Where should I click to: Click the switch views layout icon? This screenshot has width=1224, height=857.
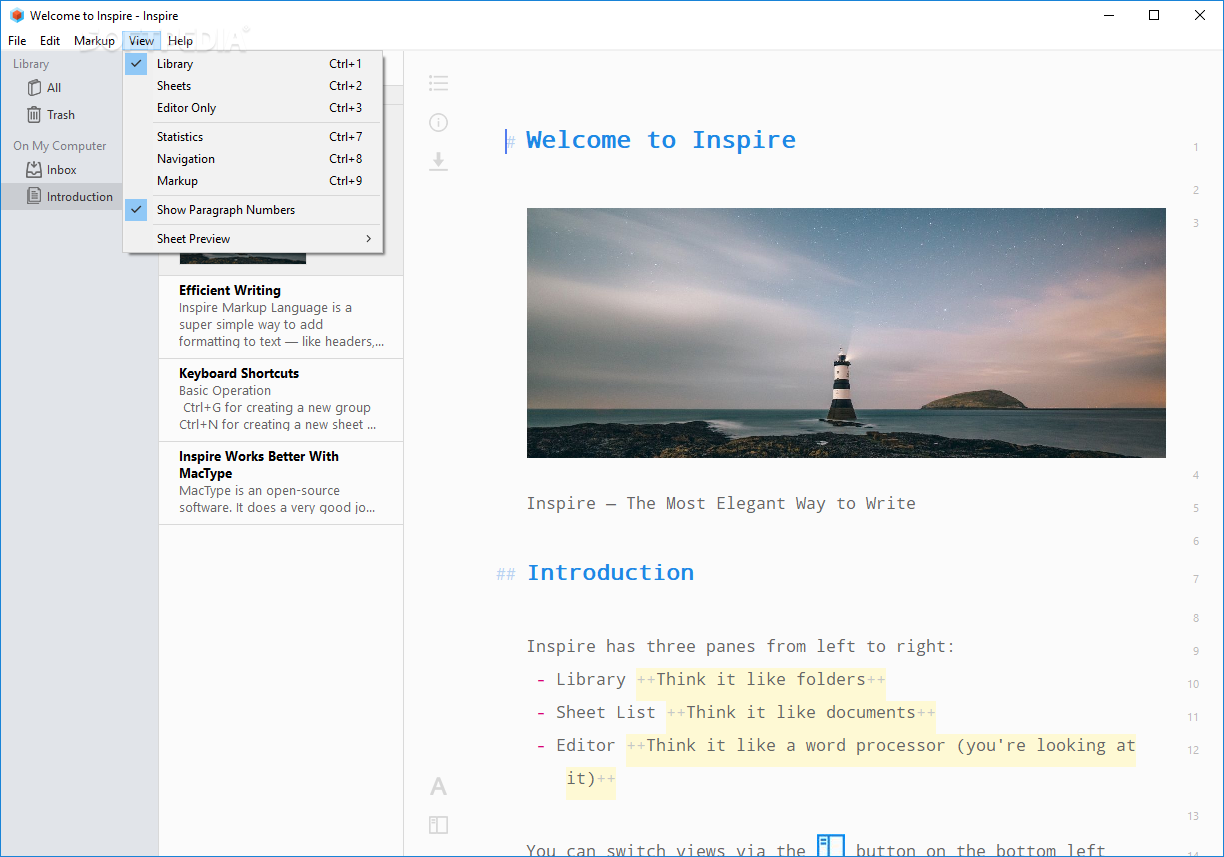(x=438, y=825)
